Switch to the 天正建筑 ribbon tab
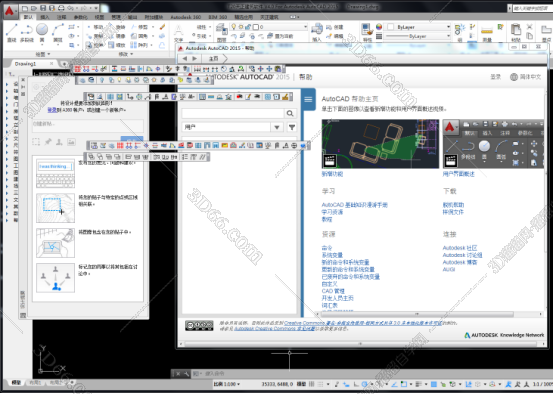The image size is (553, 394). (x=269, y=17)
